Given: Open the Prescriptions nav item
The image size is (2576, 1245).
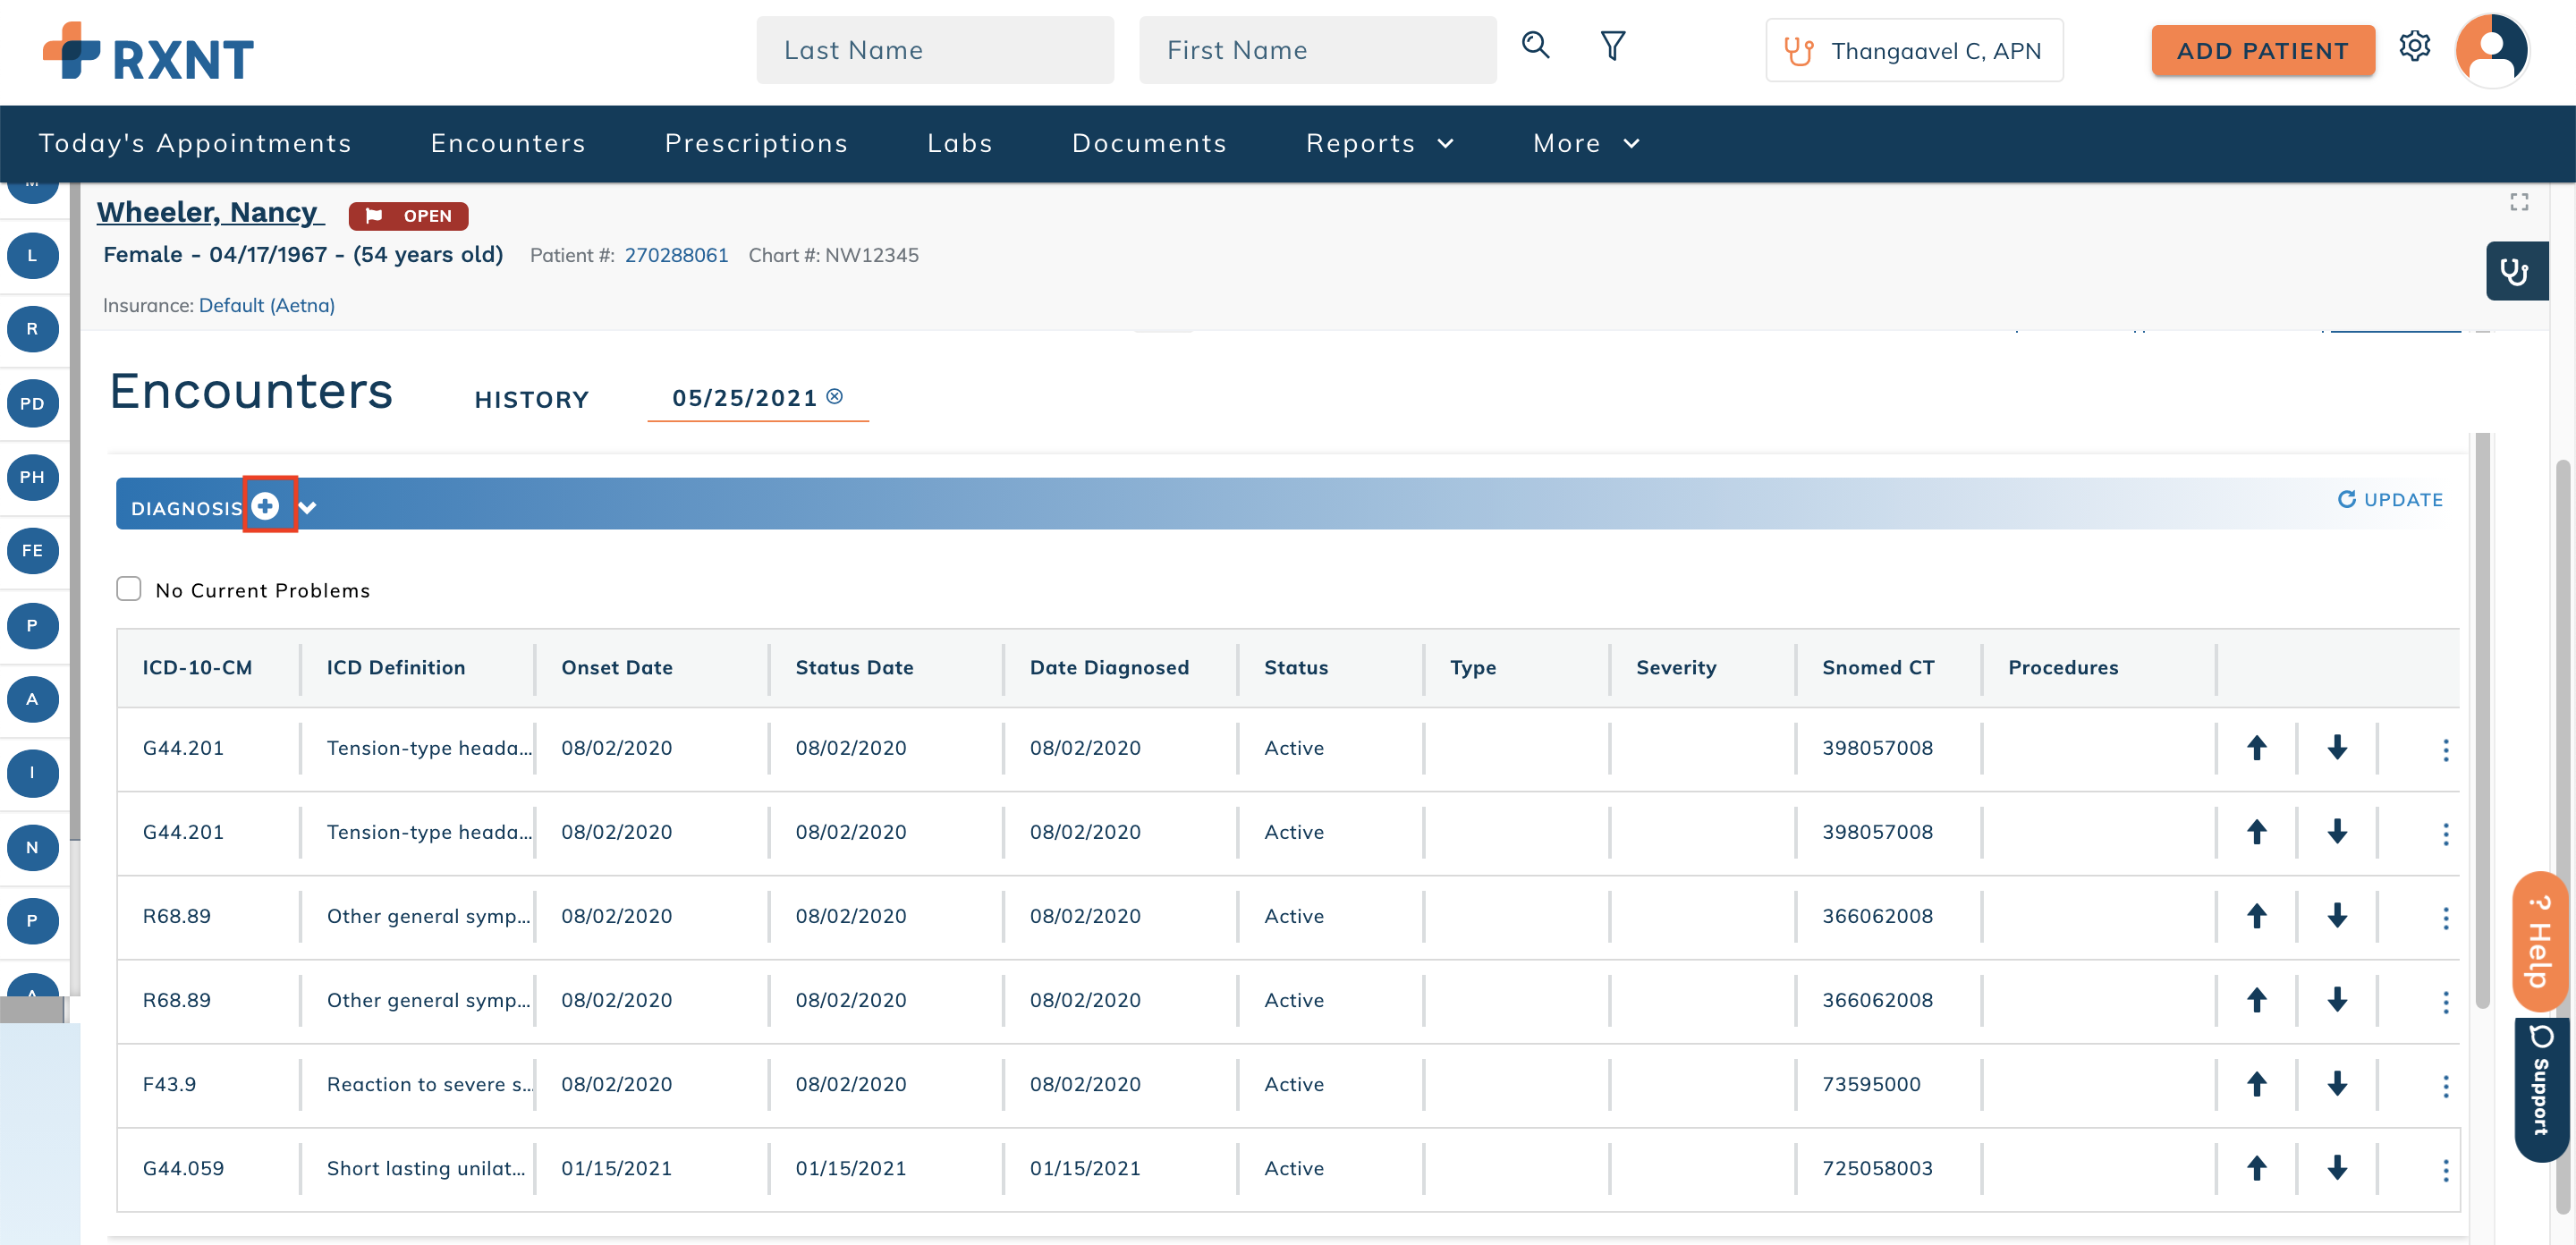Looking at the screenshot, I should [756, 143].
